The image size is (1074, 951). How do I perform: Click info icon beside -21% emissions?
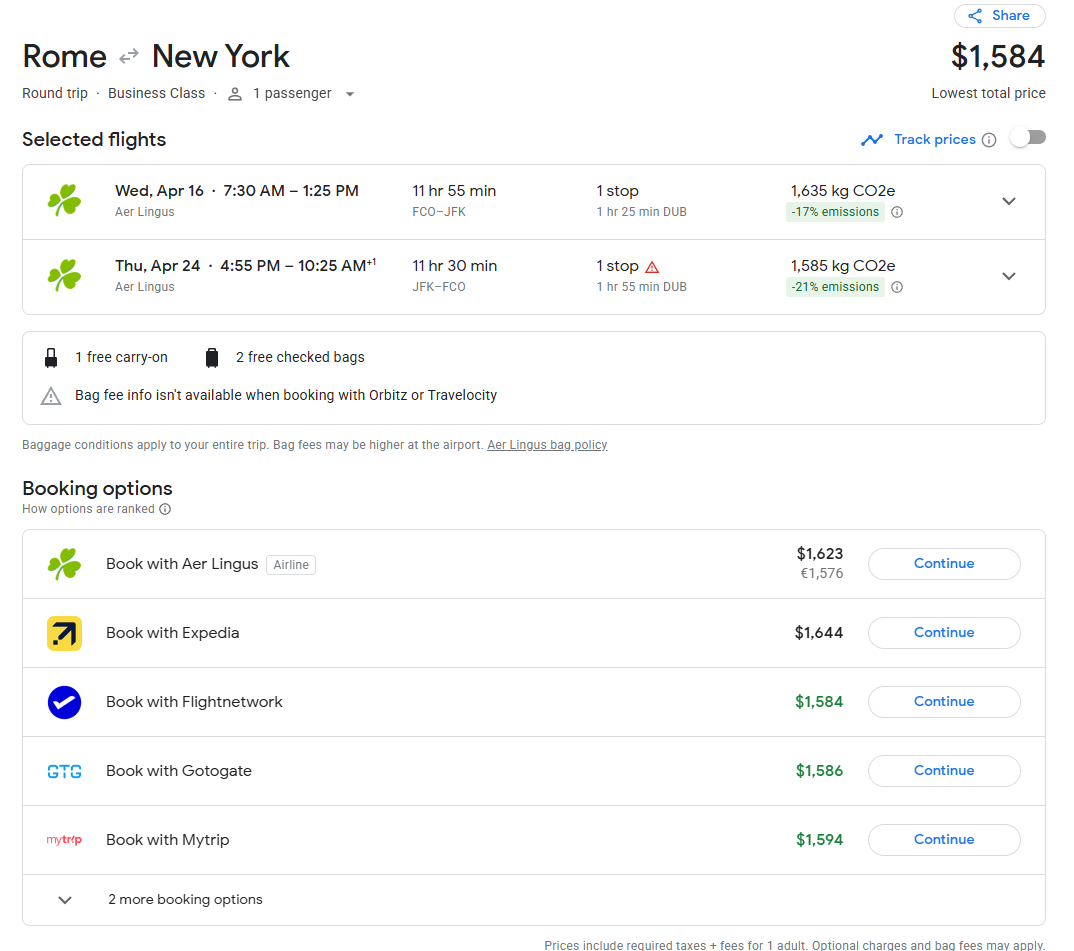(x=897, y=287)
